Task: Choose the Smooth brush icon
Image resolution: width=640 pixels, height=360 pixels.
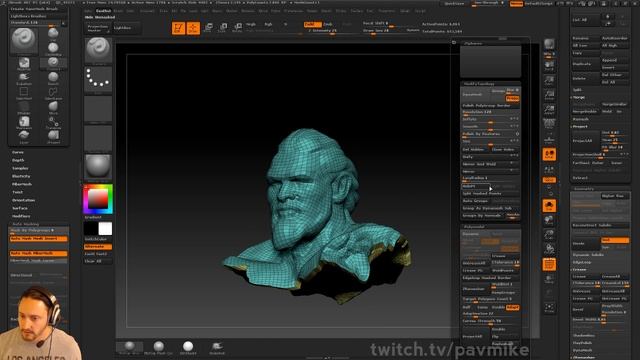Action: [x=53, y=78]
